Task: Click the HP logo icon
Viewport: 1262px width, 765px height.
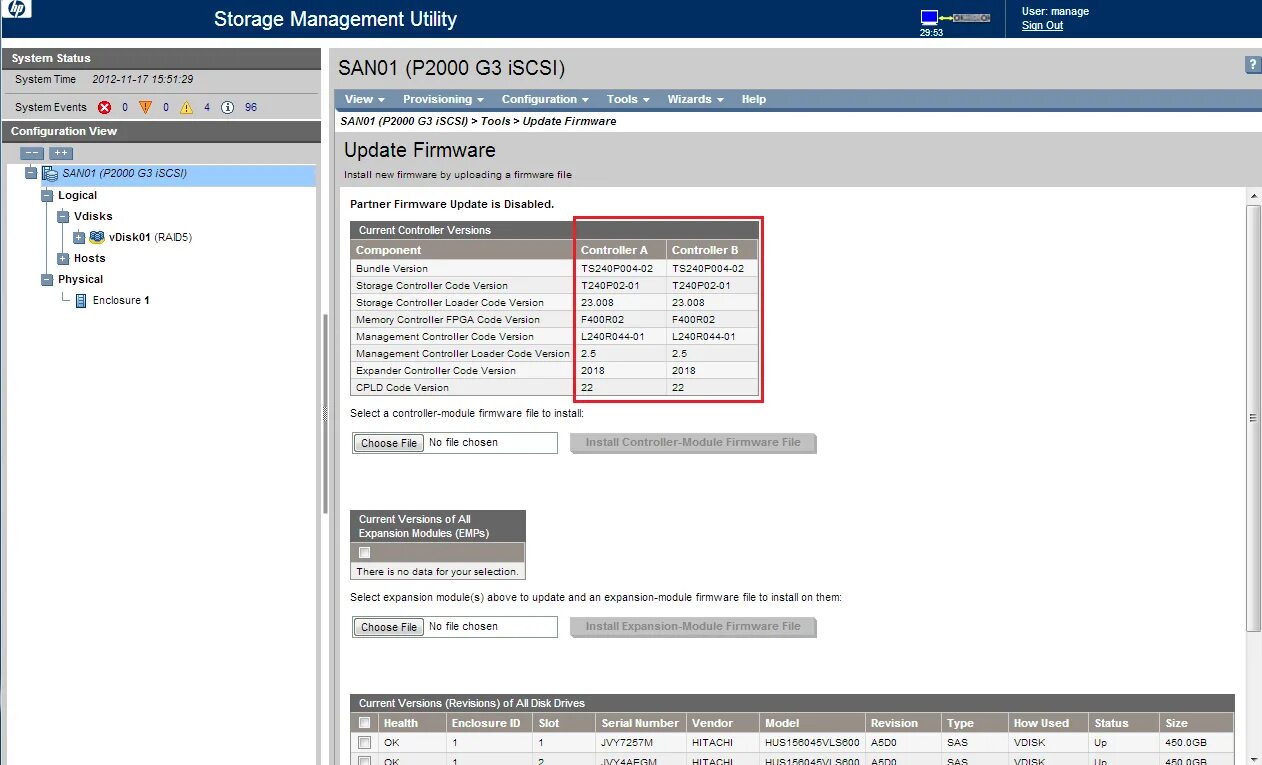Action: [16, 10]
